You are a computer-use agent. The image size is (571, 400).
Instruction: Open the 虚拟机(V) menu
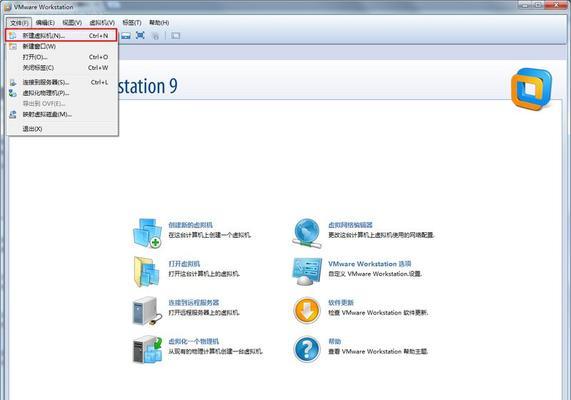tap(102, 23)
